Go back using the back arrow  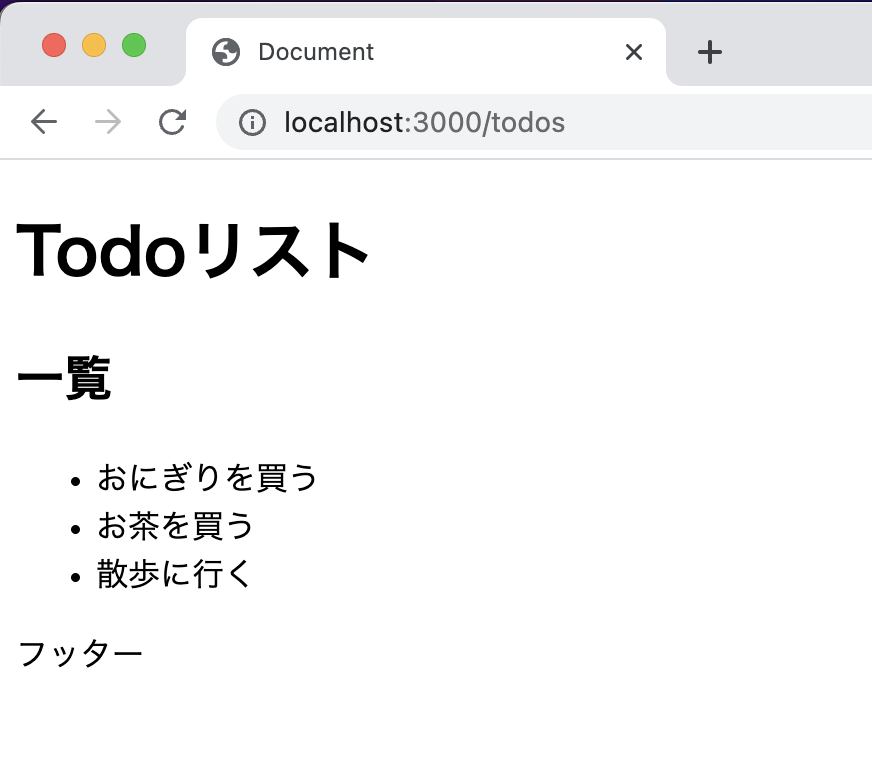[44, 122]
